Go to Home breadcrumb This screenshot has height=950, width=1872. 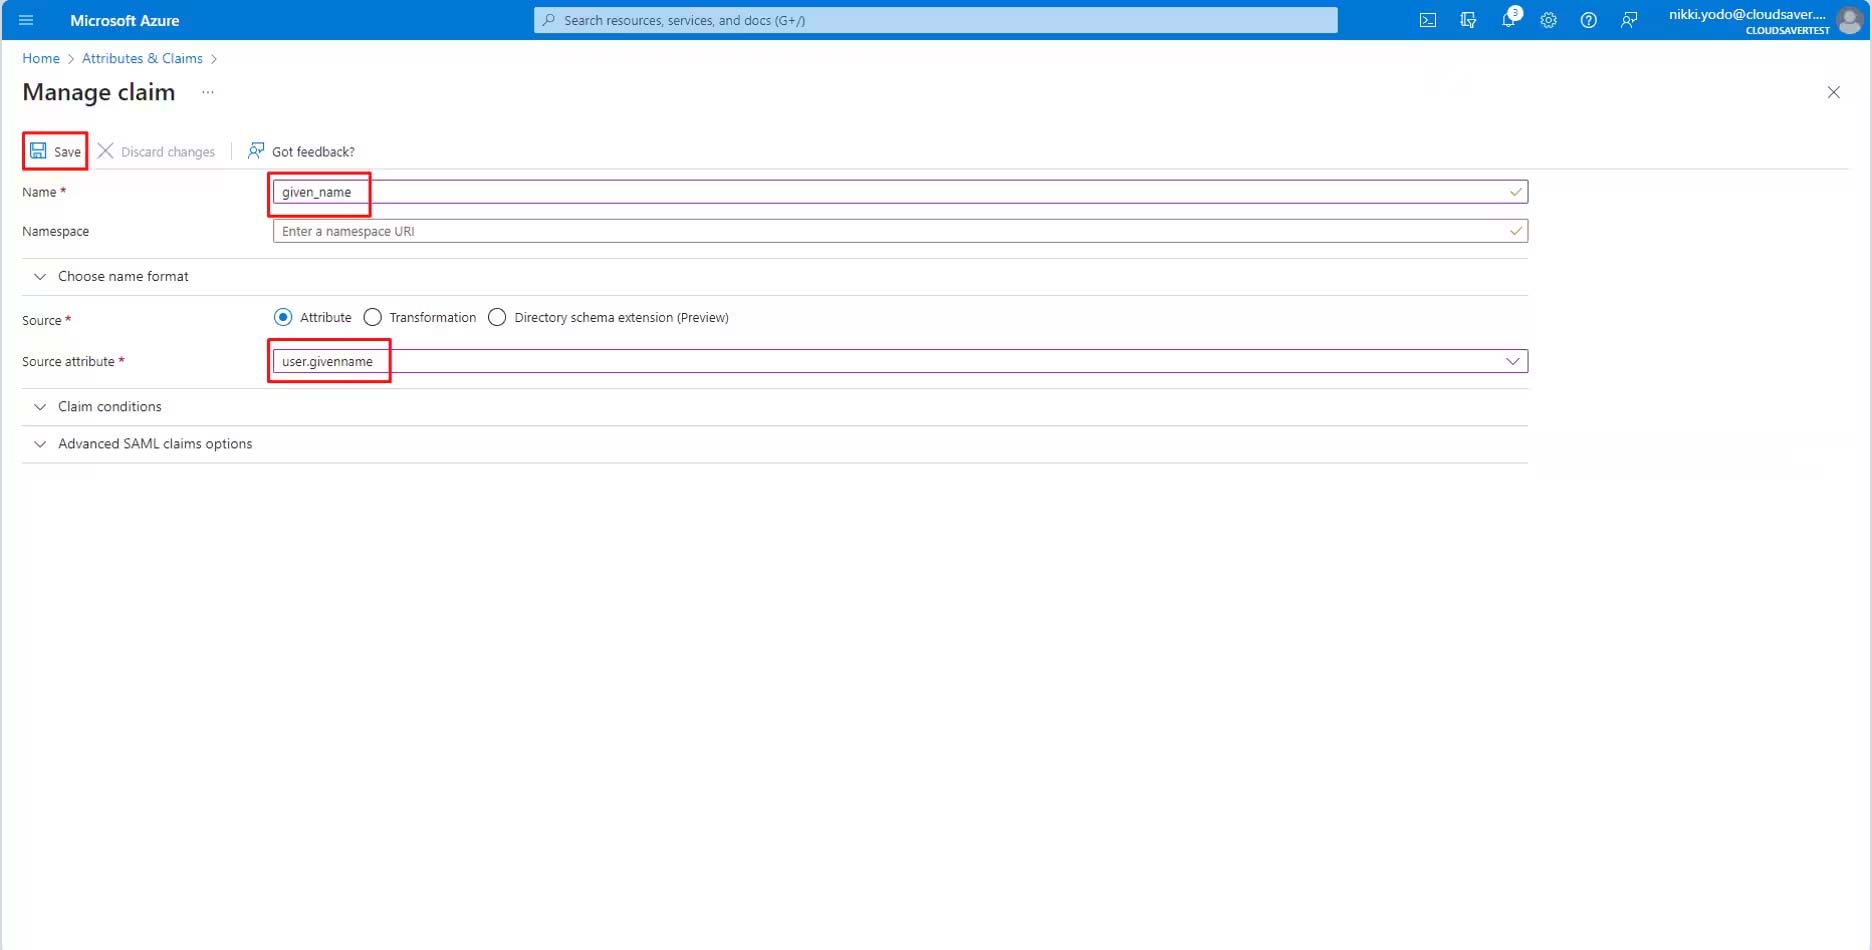[x=41, y=58]
